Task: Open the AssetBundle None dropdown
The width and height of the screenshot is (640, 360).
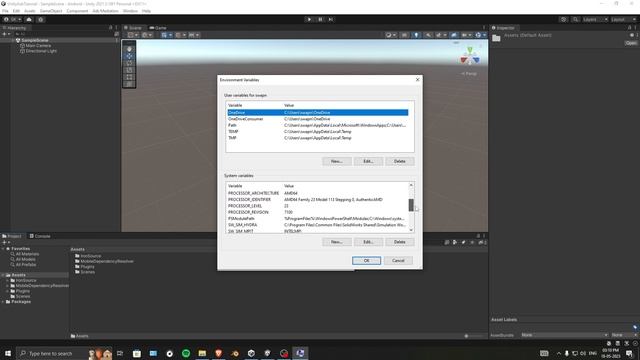Action: click(564, 335)
